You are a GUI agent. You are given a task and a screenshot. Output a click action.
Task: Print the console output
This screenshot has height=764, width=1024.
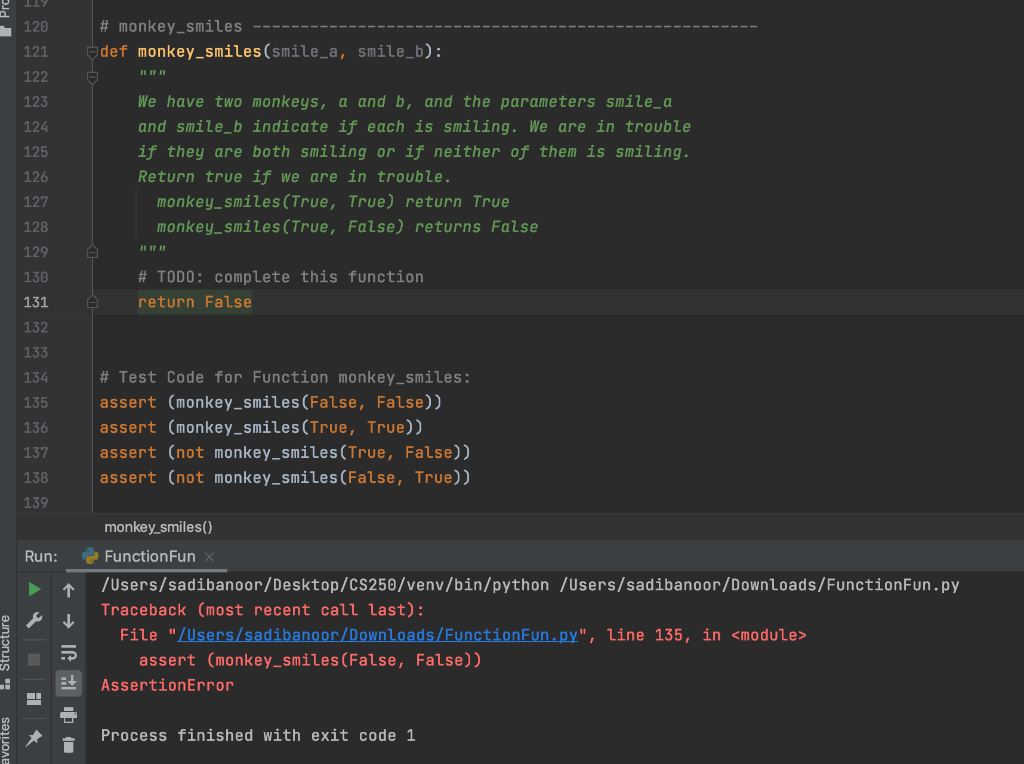coord(68,716)
